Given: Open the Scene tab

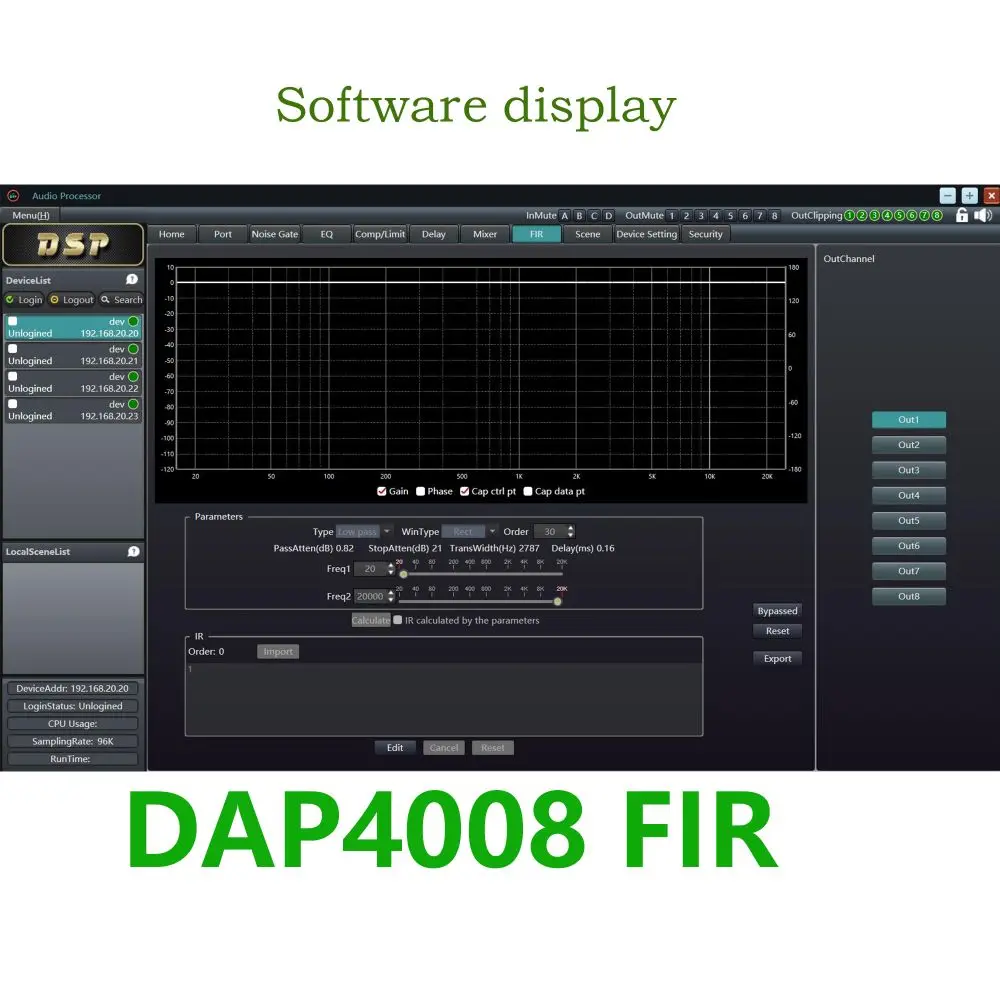Looking at the screenshot, I should pos(587,234).
